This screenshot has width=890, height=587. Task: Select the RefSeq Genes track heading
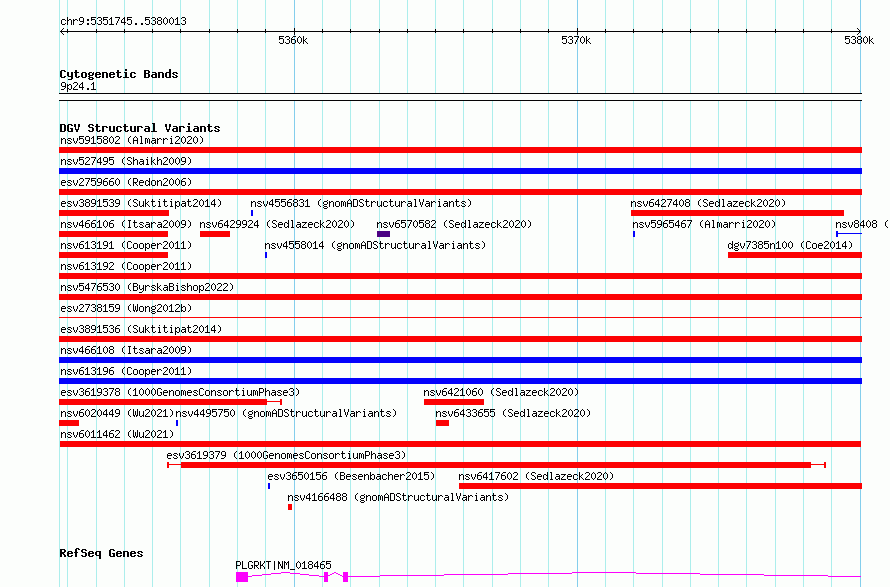101,553
